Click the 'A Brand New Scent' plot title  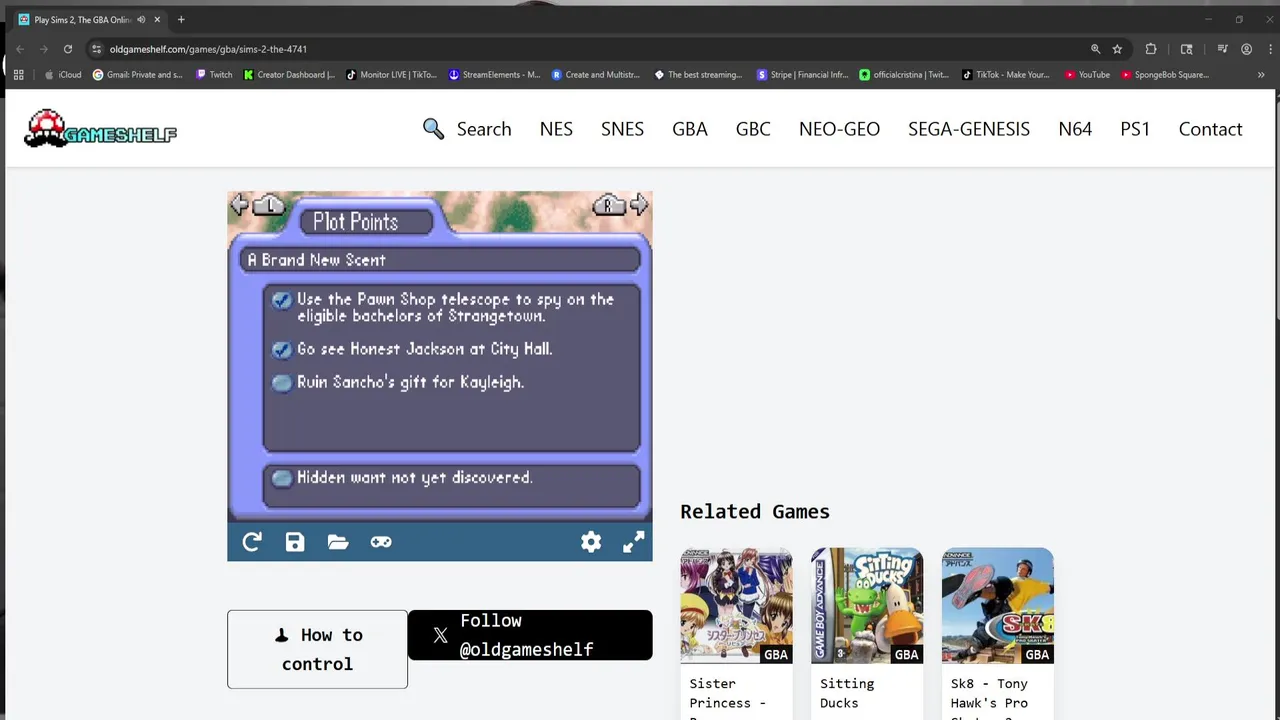316,260
